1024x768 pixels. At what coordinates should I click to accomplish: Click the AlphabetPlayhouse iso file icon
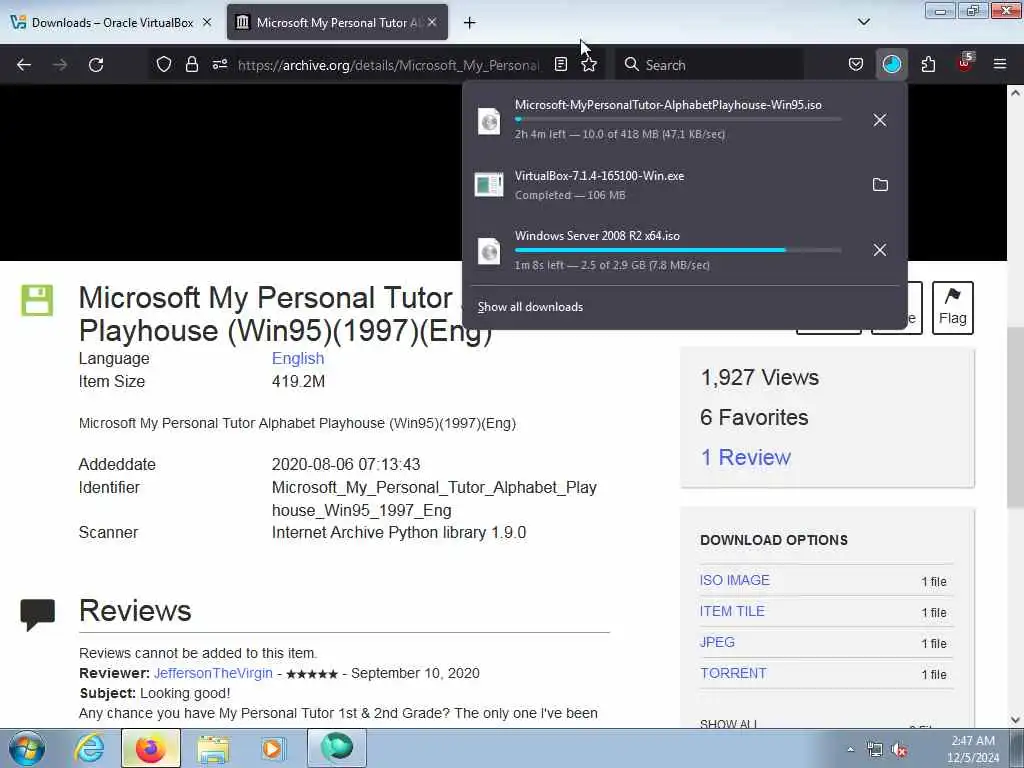(x=489, y=121)
